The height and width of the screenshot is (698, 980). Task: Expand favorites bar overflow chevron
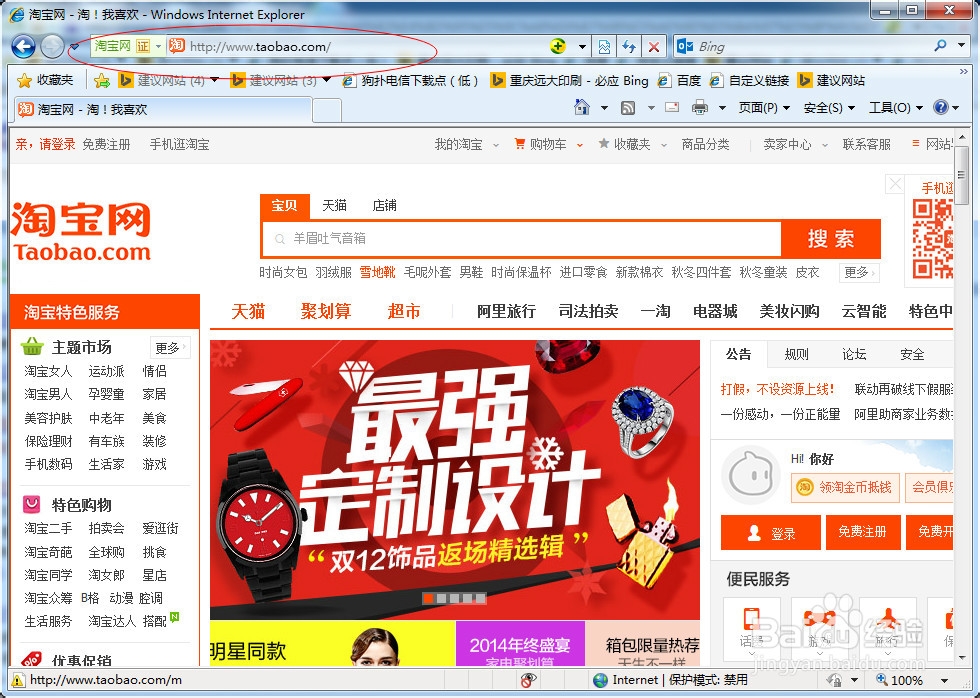click(963, 71)
